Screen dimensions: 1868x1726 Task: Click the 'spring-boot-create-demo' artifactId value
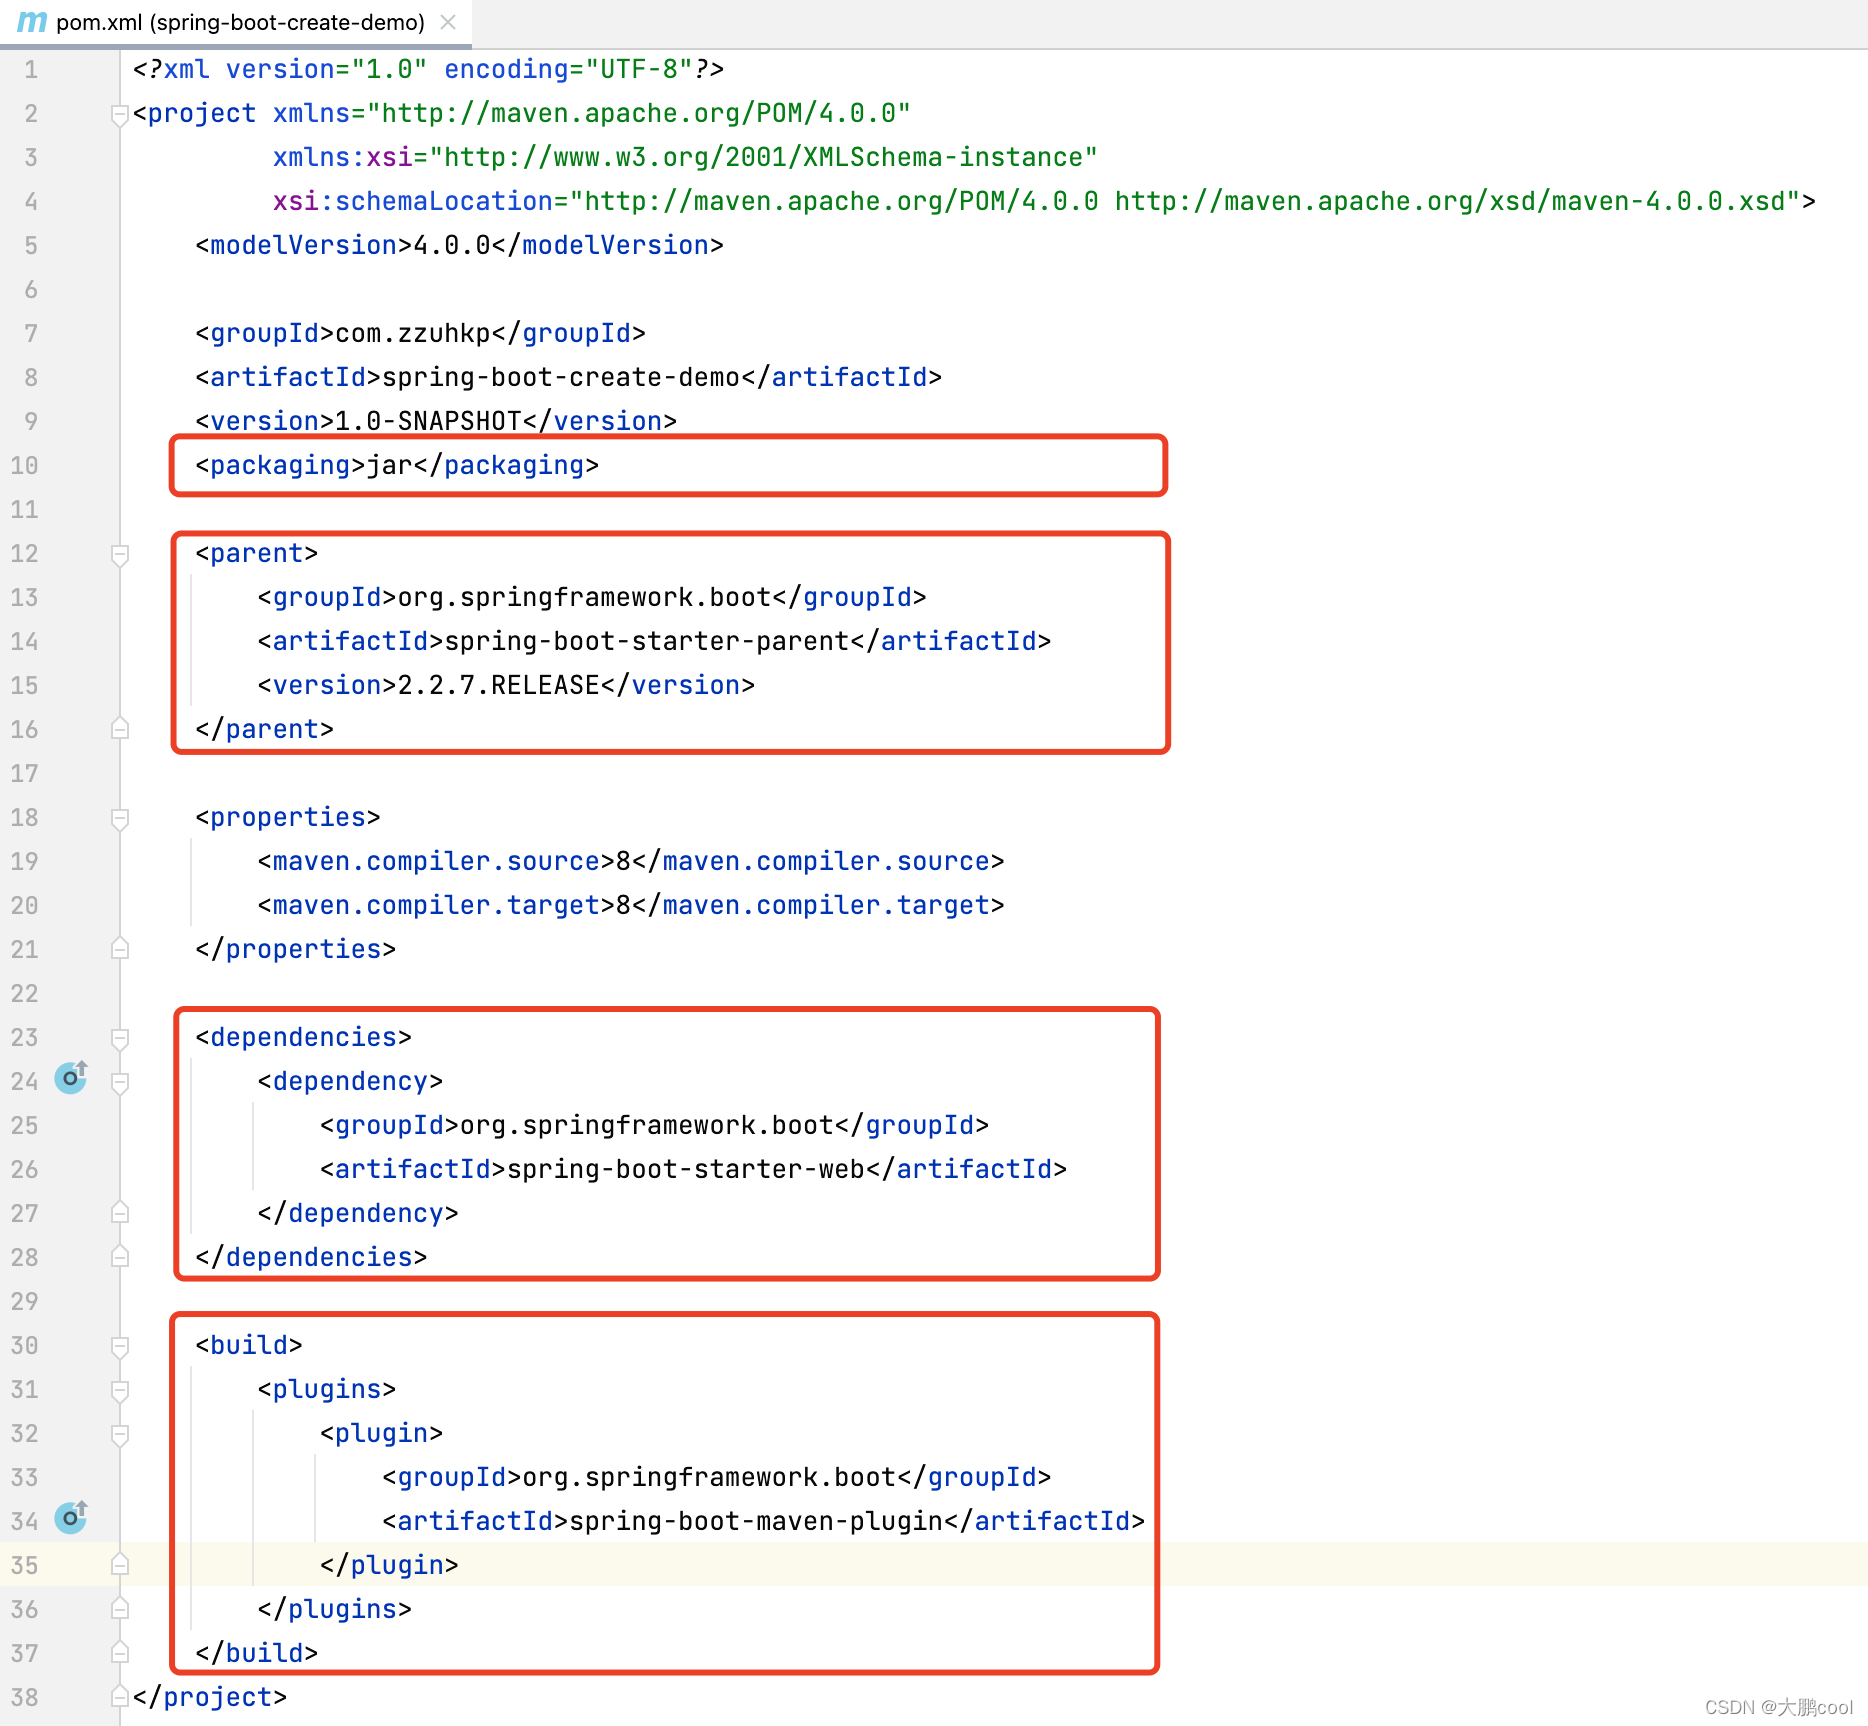561,378
